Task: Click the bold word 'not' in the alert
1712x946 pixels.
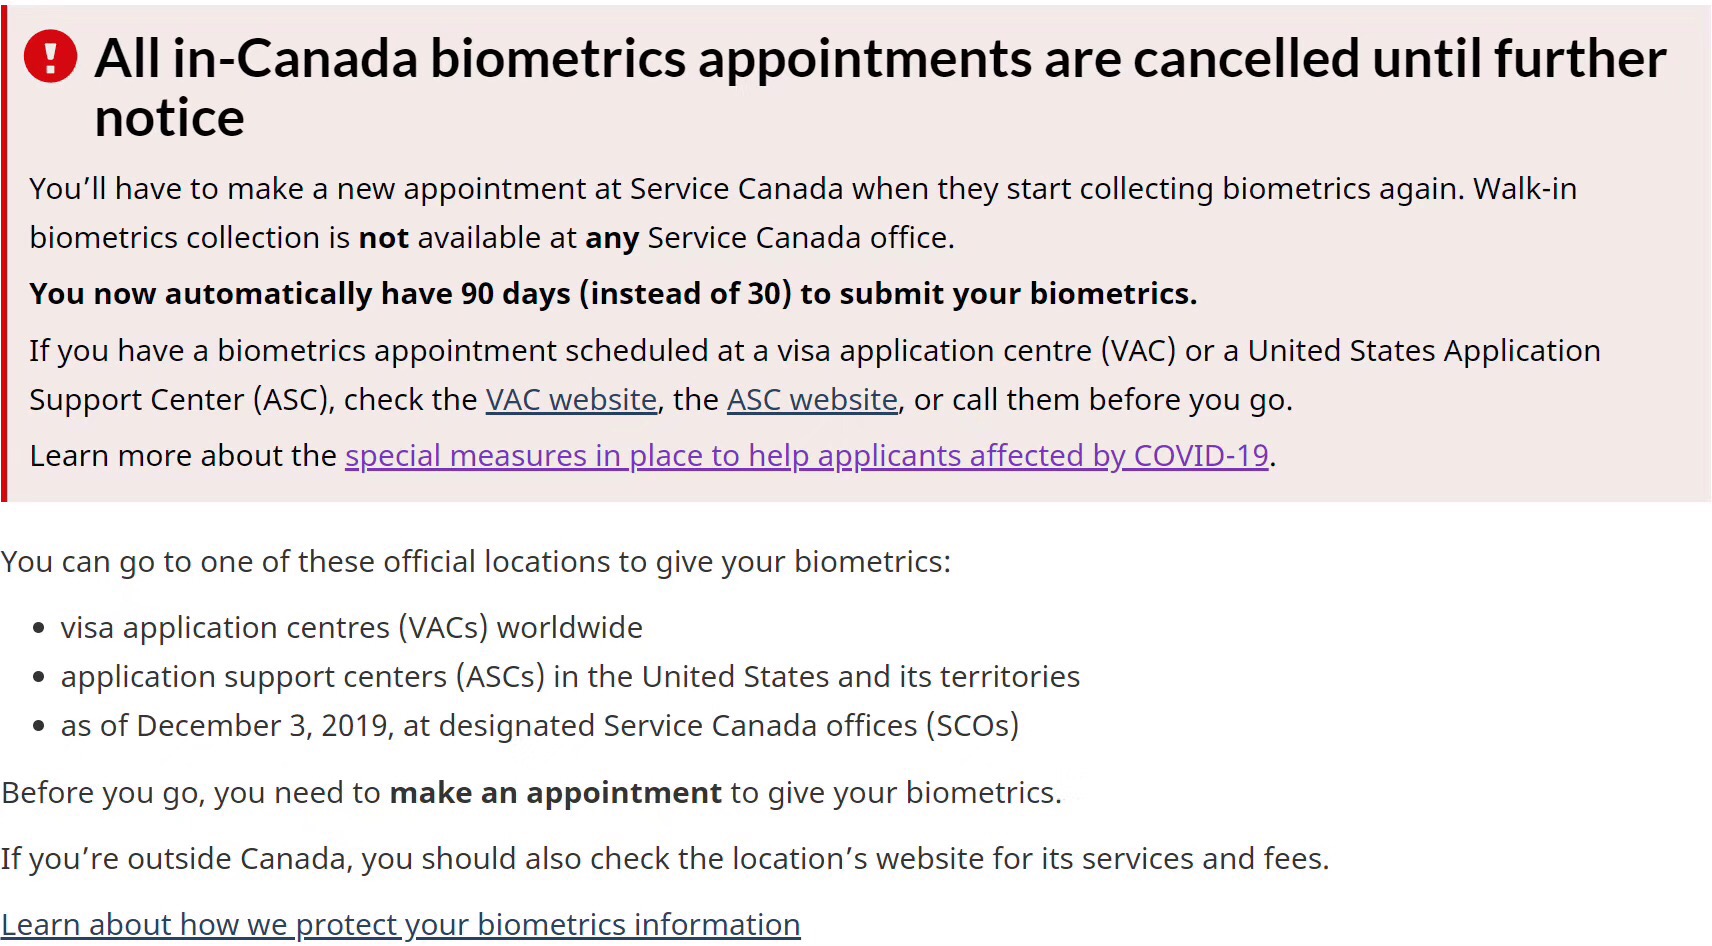Action: pyautogui.click(x=384, y=238)
